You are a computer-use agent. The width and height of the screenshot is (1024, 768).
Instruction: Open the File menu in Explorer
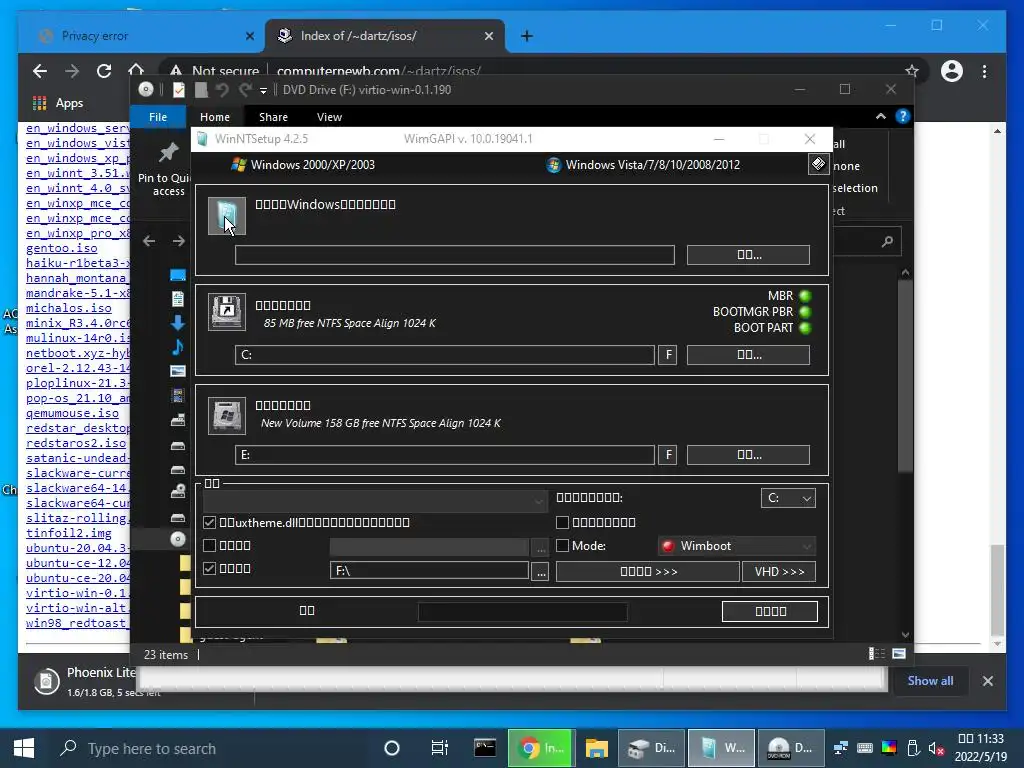pyautogui.click(x=158, y=117)
